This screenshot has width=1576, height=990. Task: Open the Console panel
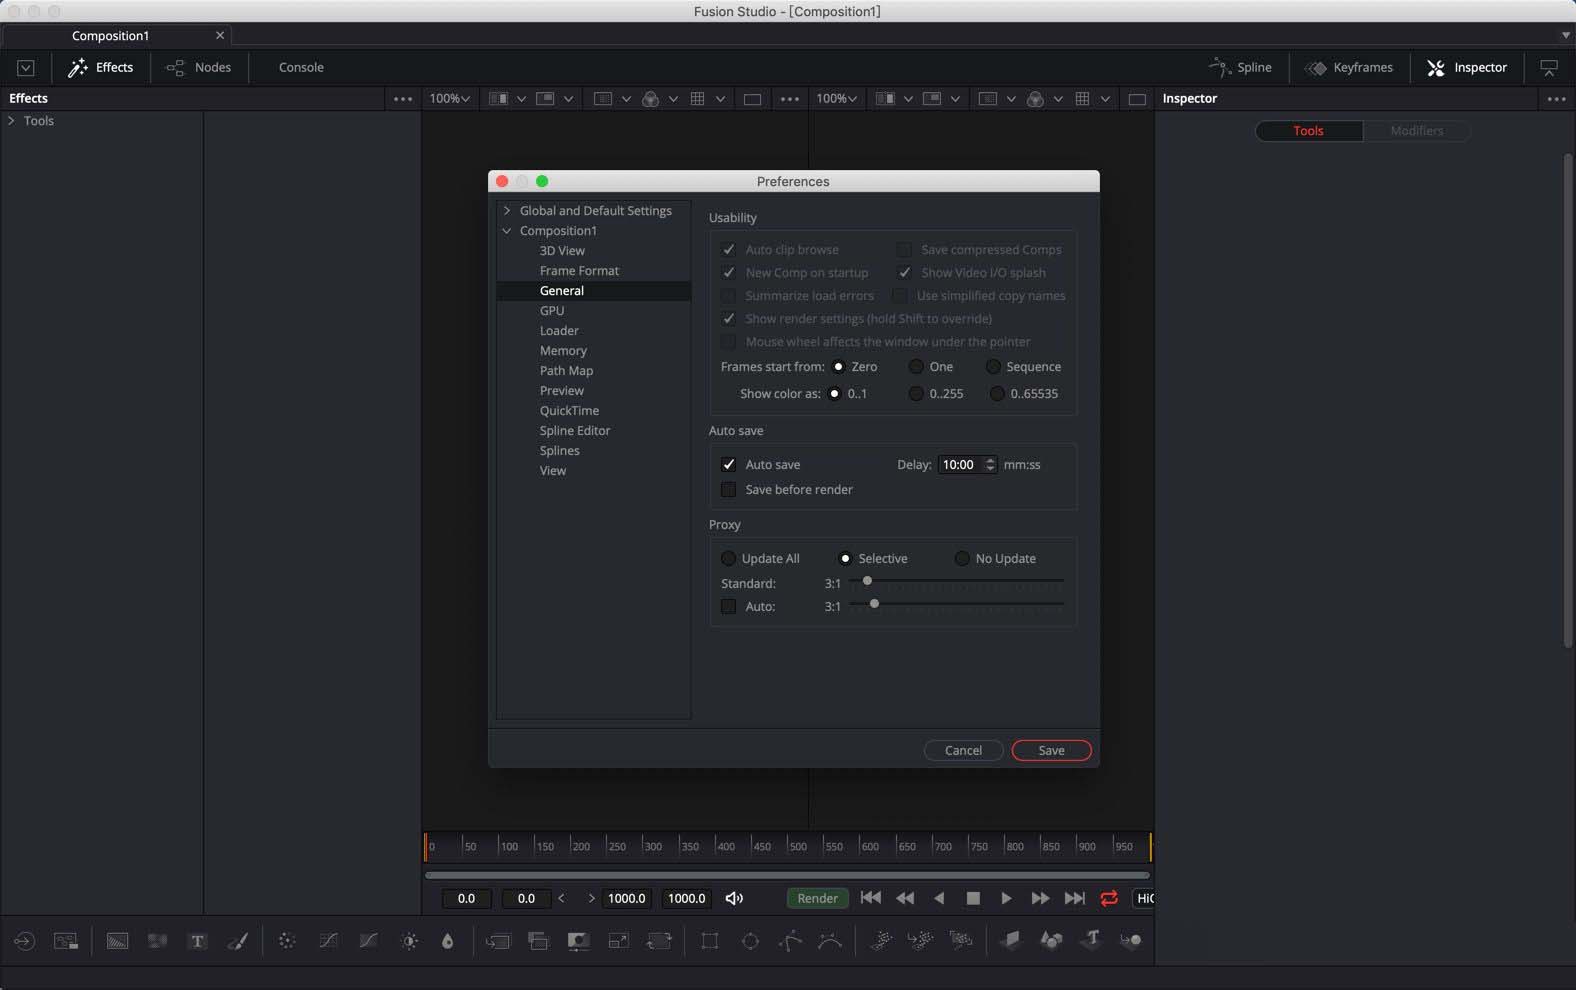301,68
